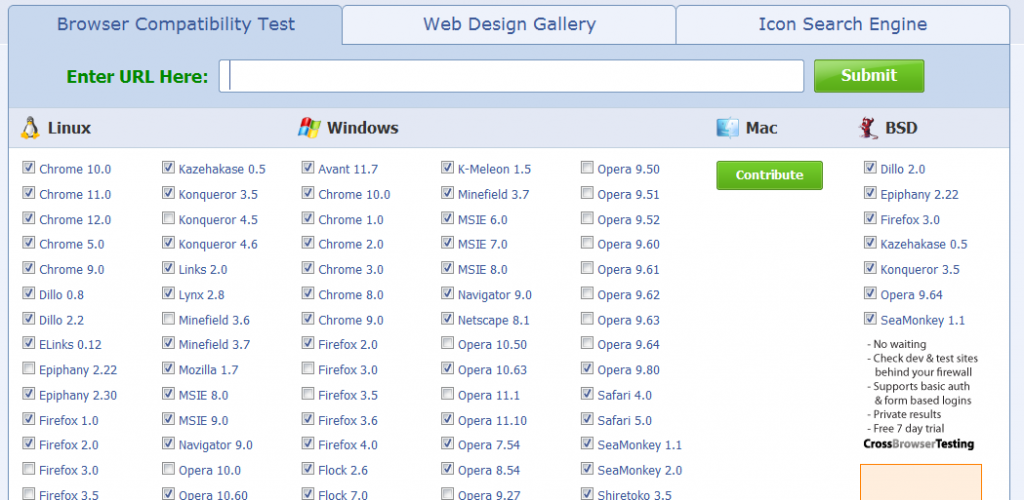Screen dimensions: 1024x500
Task: Click the 'Opera 9.52' label text
Action: 628,220
